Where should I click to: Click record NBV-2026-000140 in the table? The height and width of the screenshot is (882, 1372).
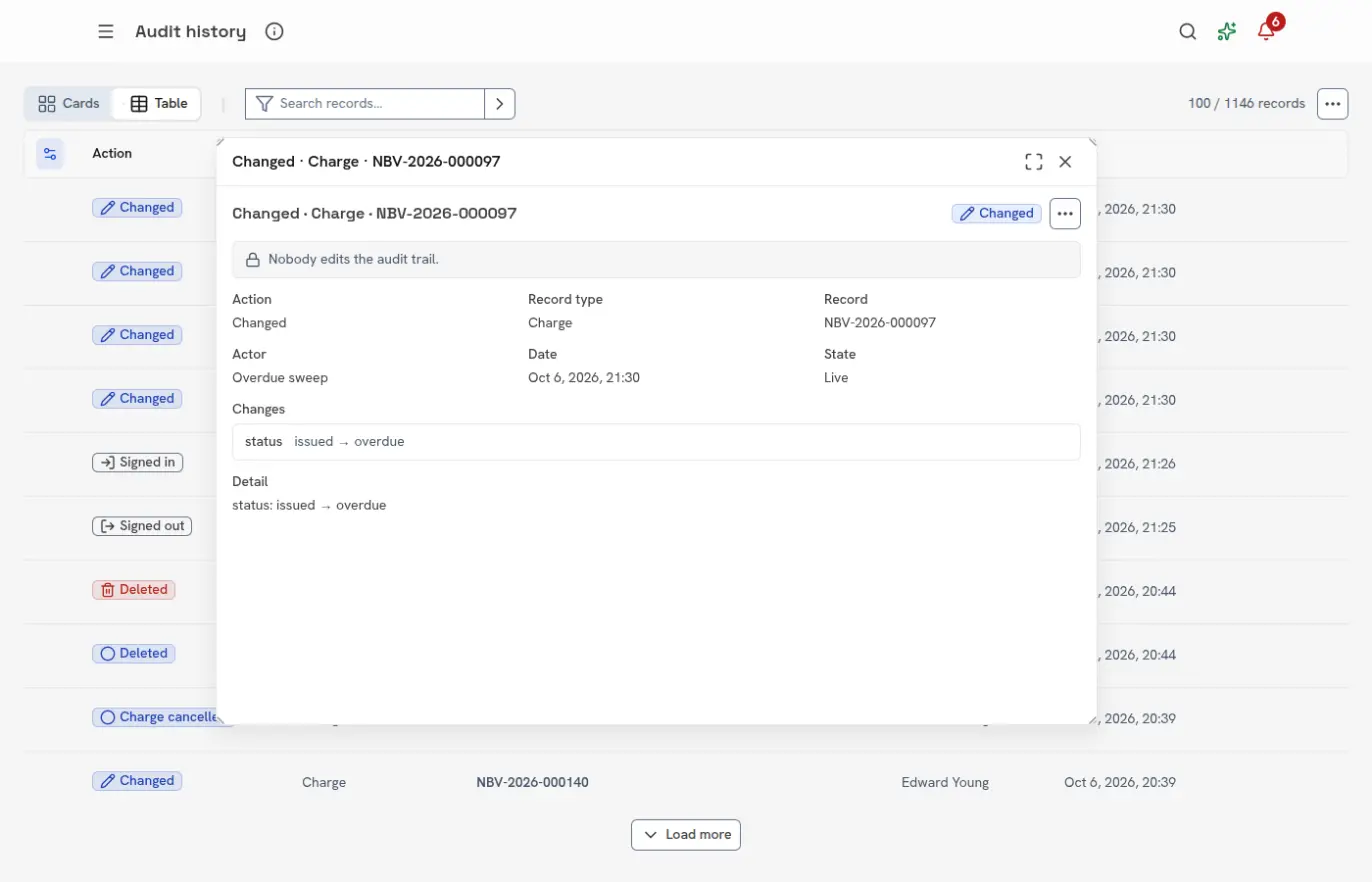(532, 782)
